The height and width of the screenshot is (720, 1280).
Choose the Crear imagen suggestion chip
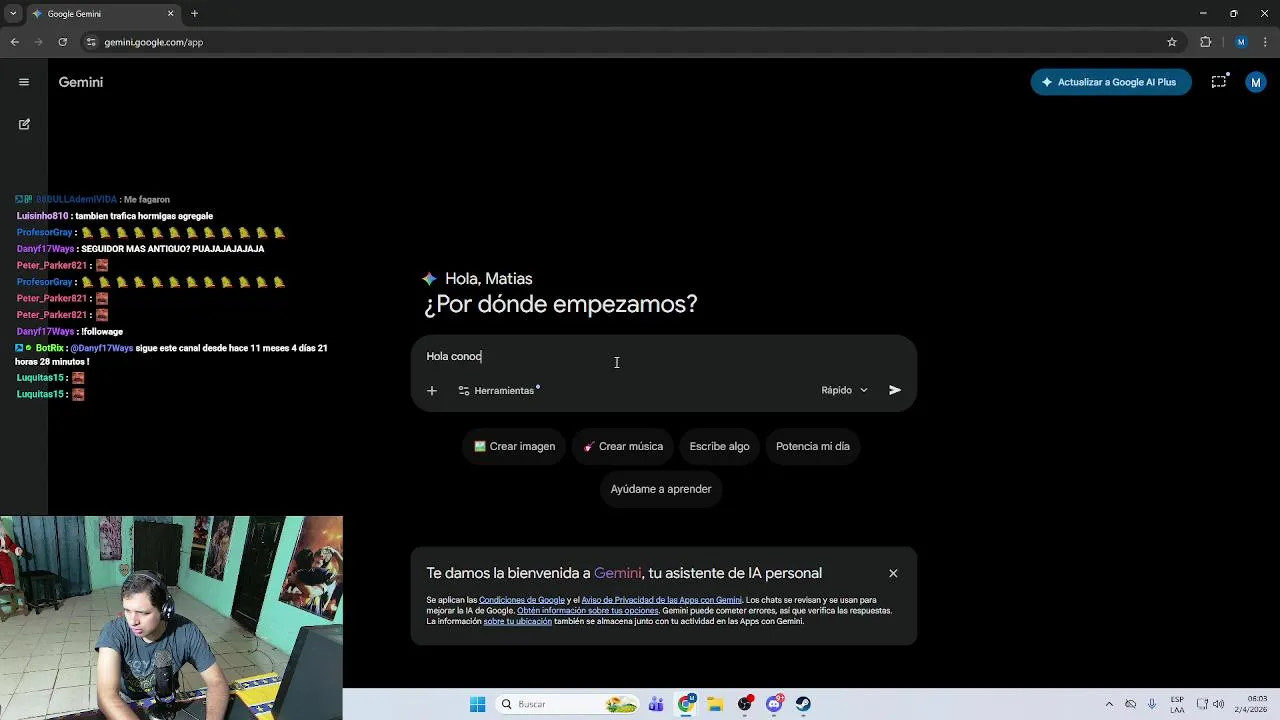pos(515,446)
